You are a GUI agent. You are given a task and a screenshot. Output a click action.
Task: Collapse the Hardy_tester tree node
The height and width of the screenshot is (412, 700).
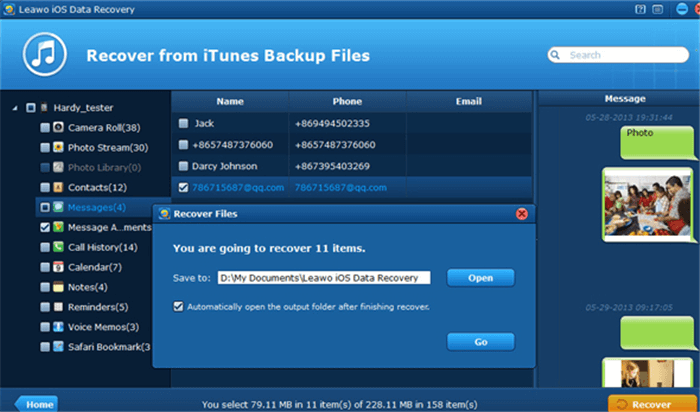click(x=16, y=108)
